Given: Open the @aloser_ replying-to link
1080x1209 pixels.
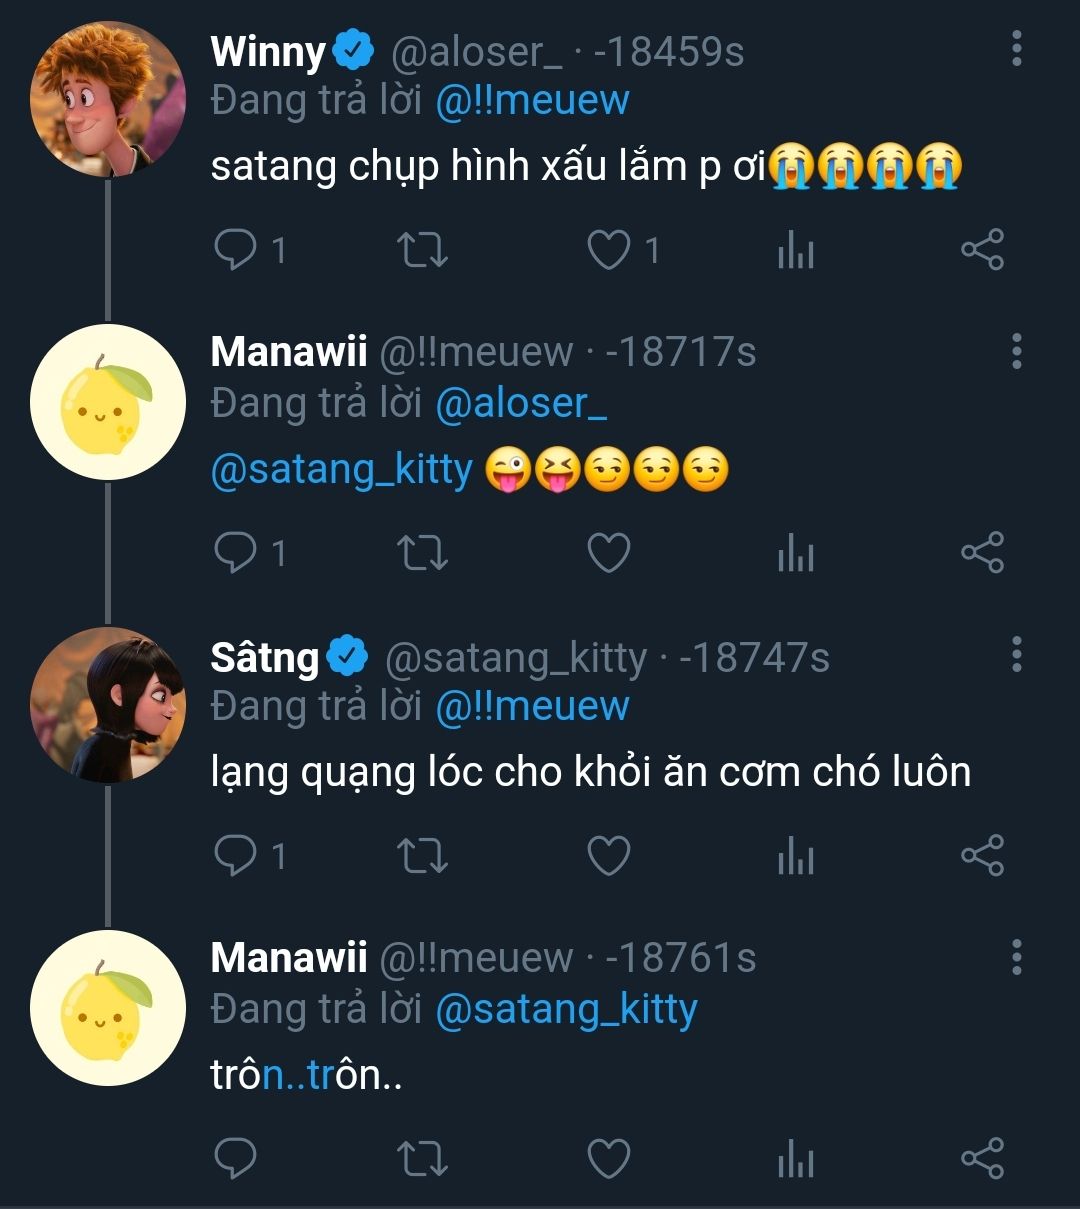Looking at the screenshot, I should (x=521, y=403).
